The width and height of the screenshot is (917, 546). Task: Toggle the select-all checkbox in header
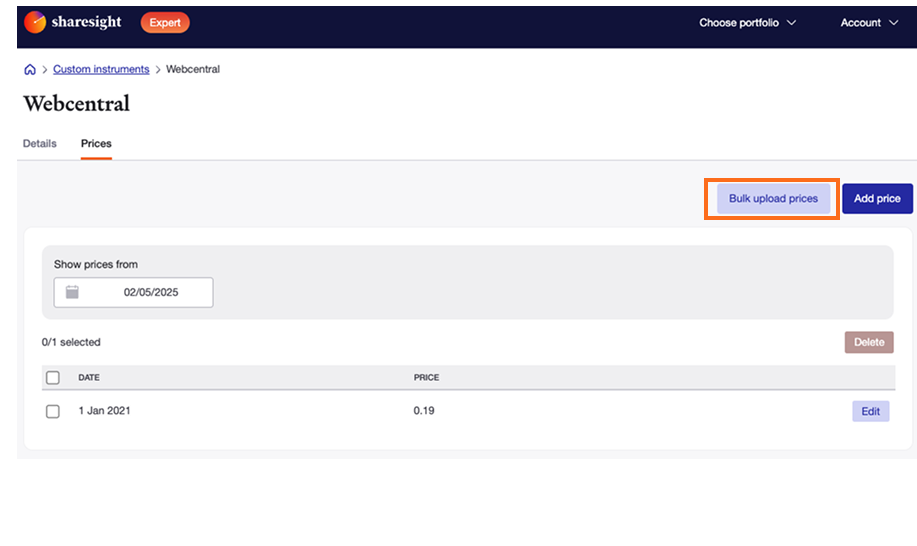coord(53,378)
